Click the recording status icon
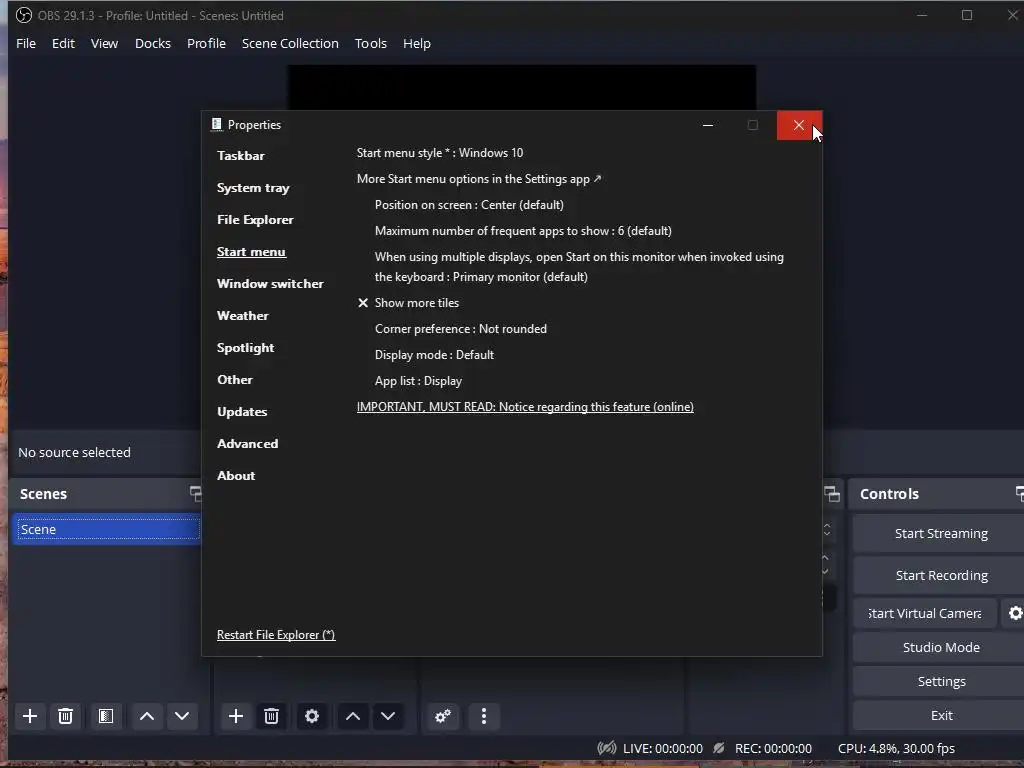The width and height of the screenshot is (1024, 768). coord(718,748)
